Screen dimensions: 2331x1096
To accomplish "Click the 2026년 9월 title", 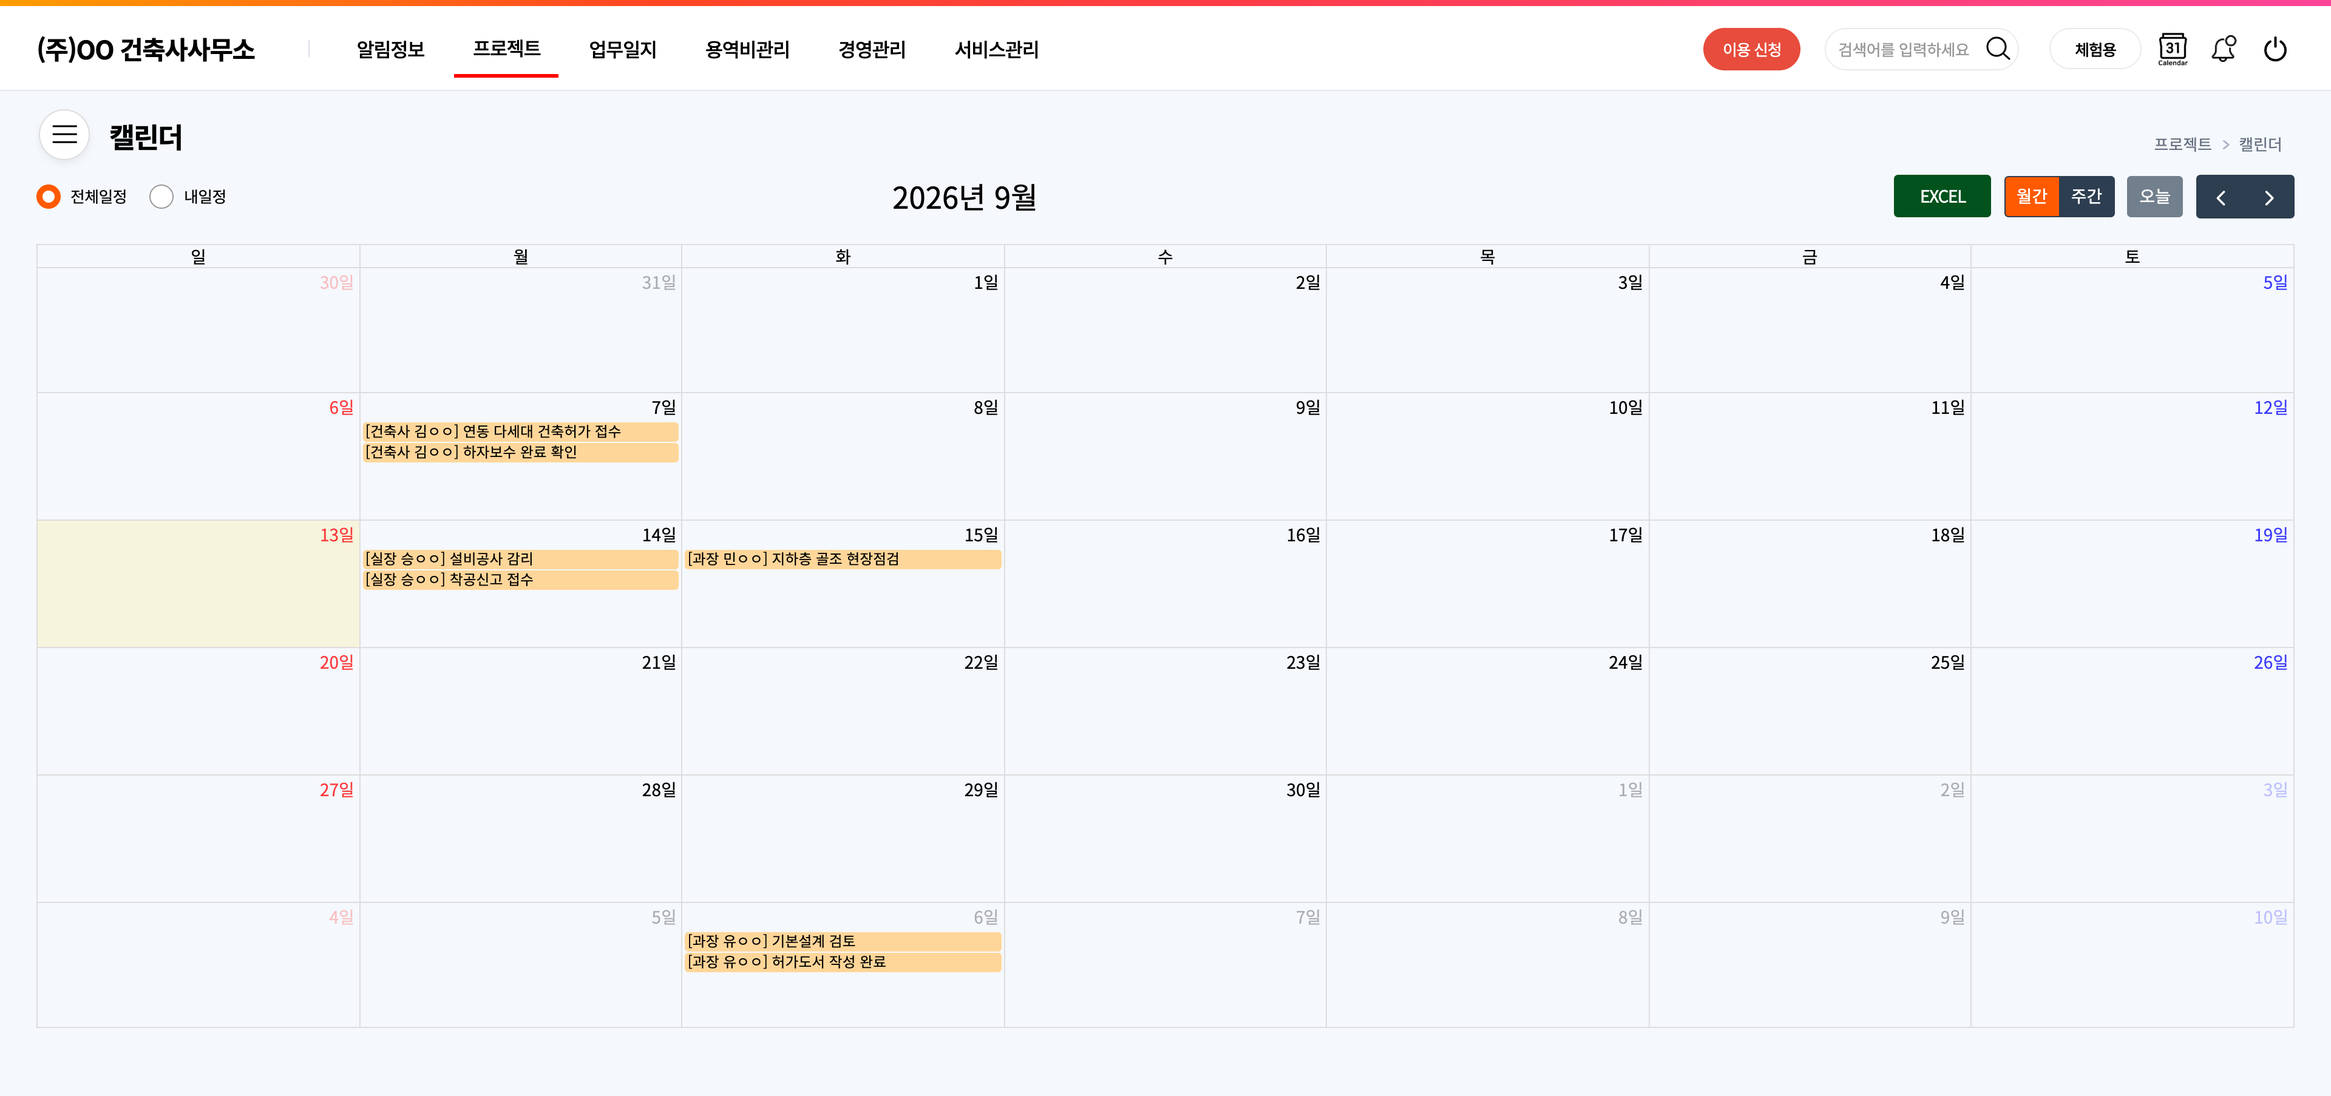I will click(x=964, y=197).
